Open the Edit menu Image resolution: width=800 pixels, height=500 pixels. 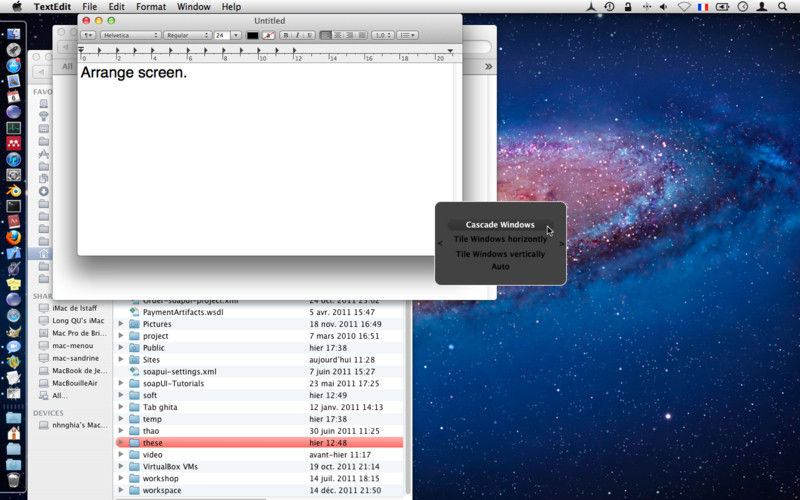coord(116,7)
